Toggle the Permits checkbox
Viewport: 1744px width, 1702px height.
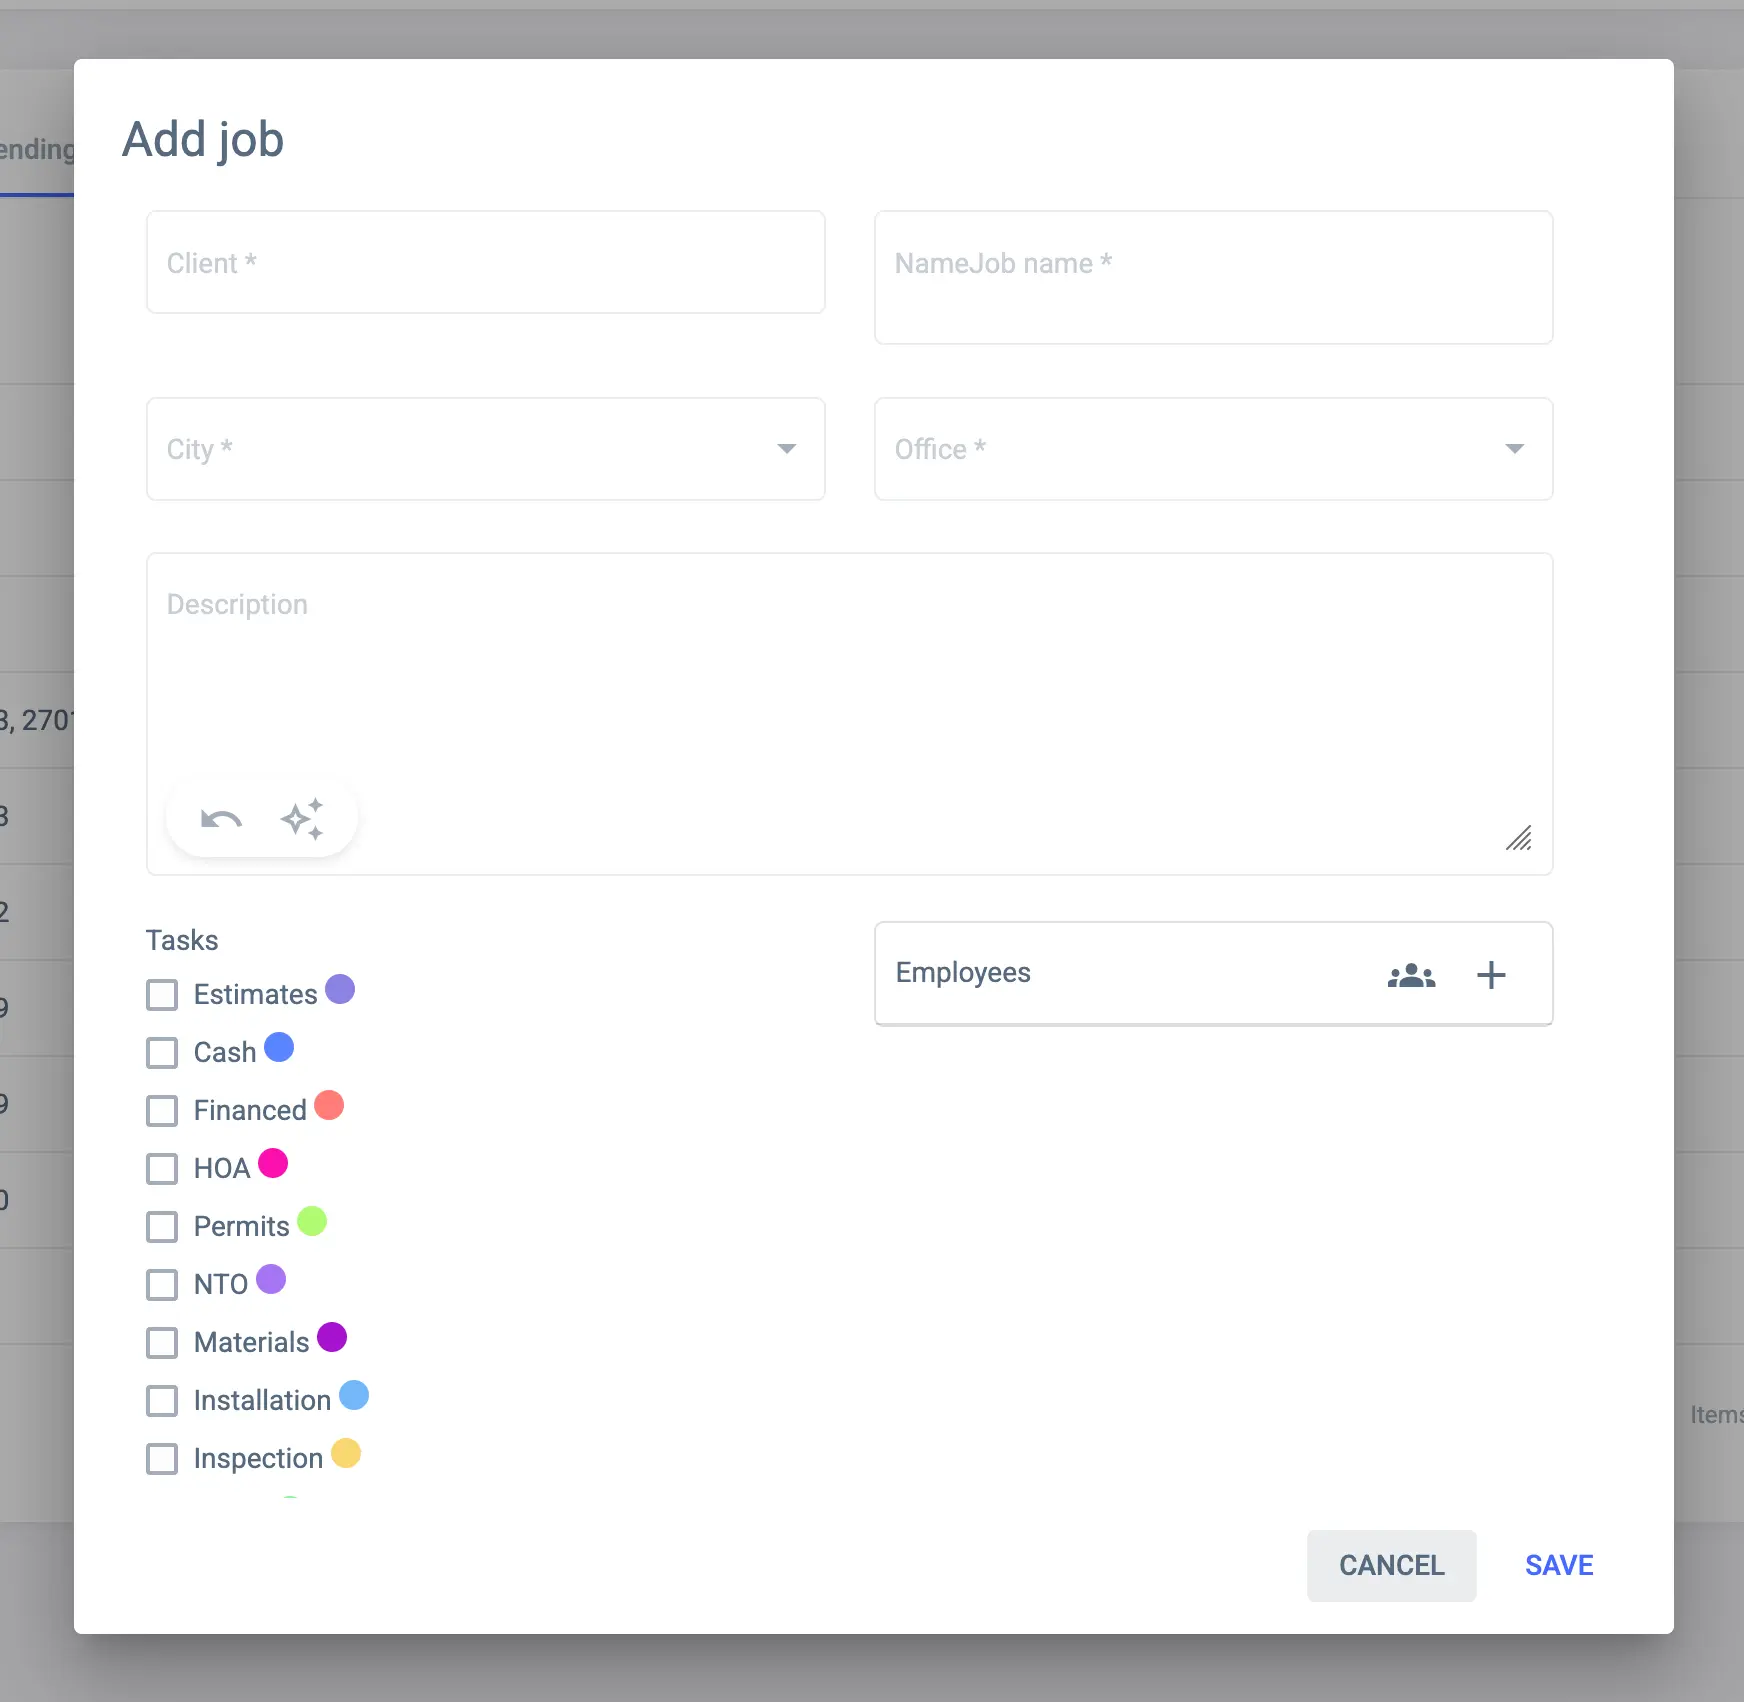(162, 1227)
